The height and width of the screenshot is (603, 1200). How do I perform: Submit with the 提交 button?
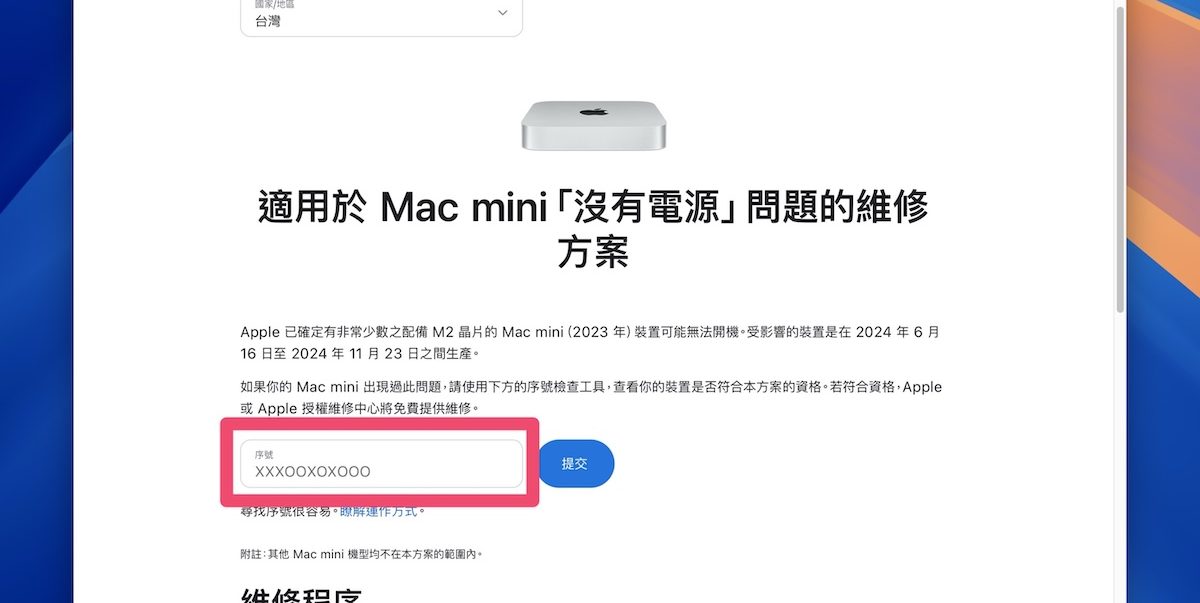tap(576, 464)
